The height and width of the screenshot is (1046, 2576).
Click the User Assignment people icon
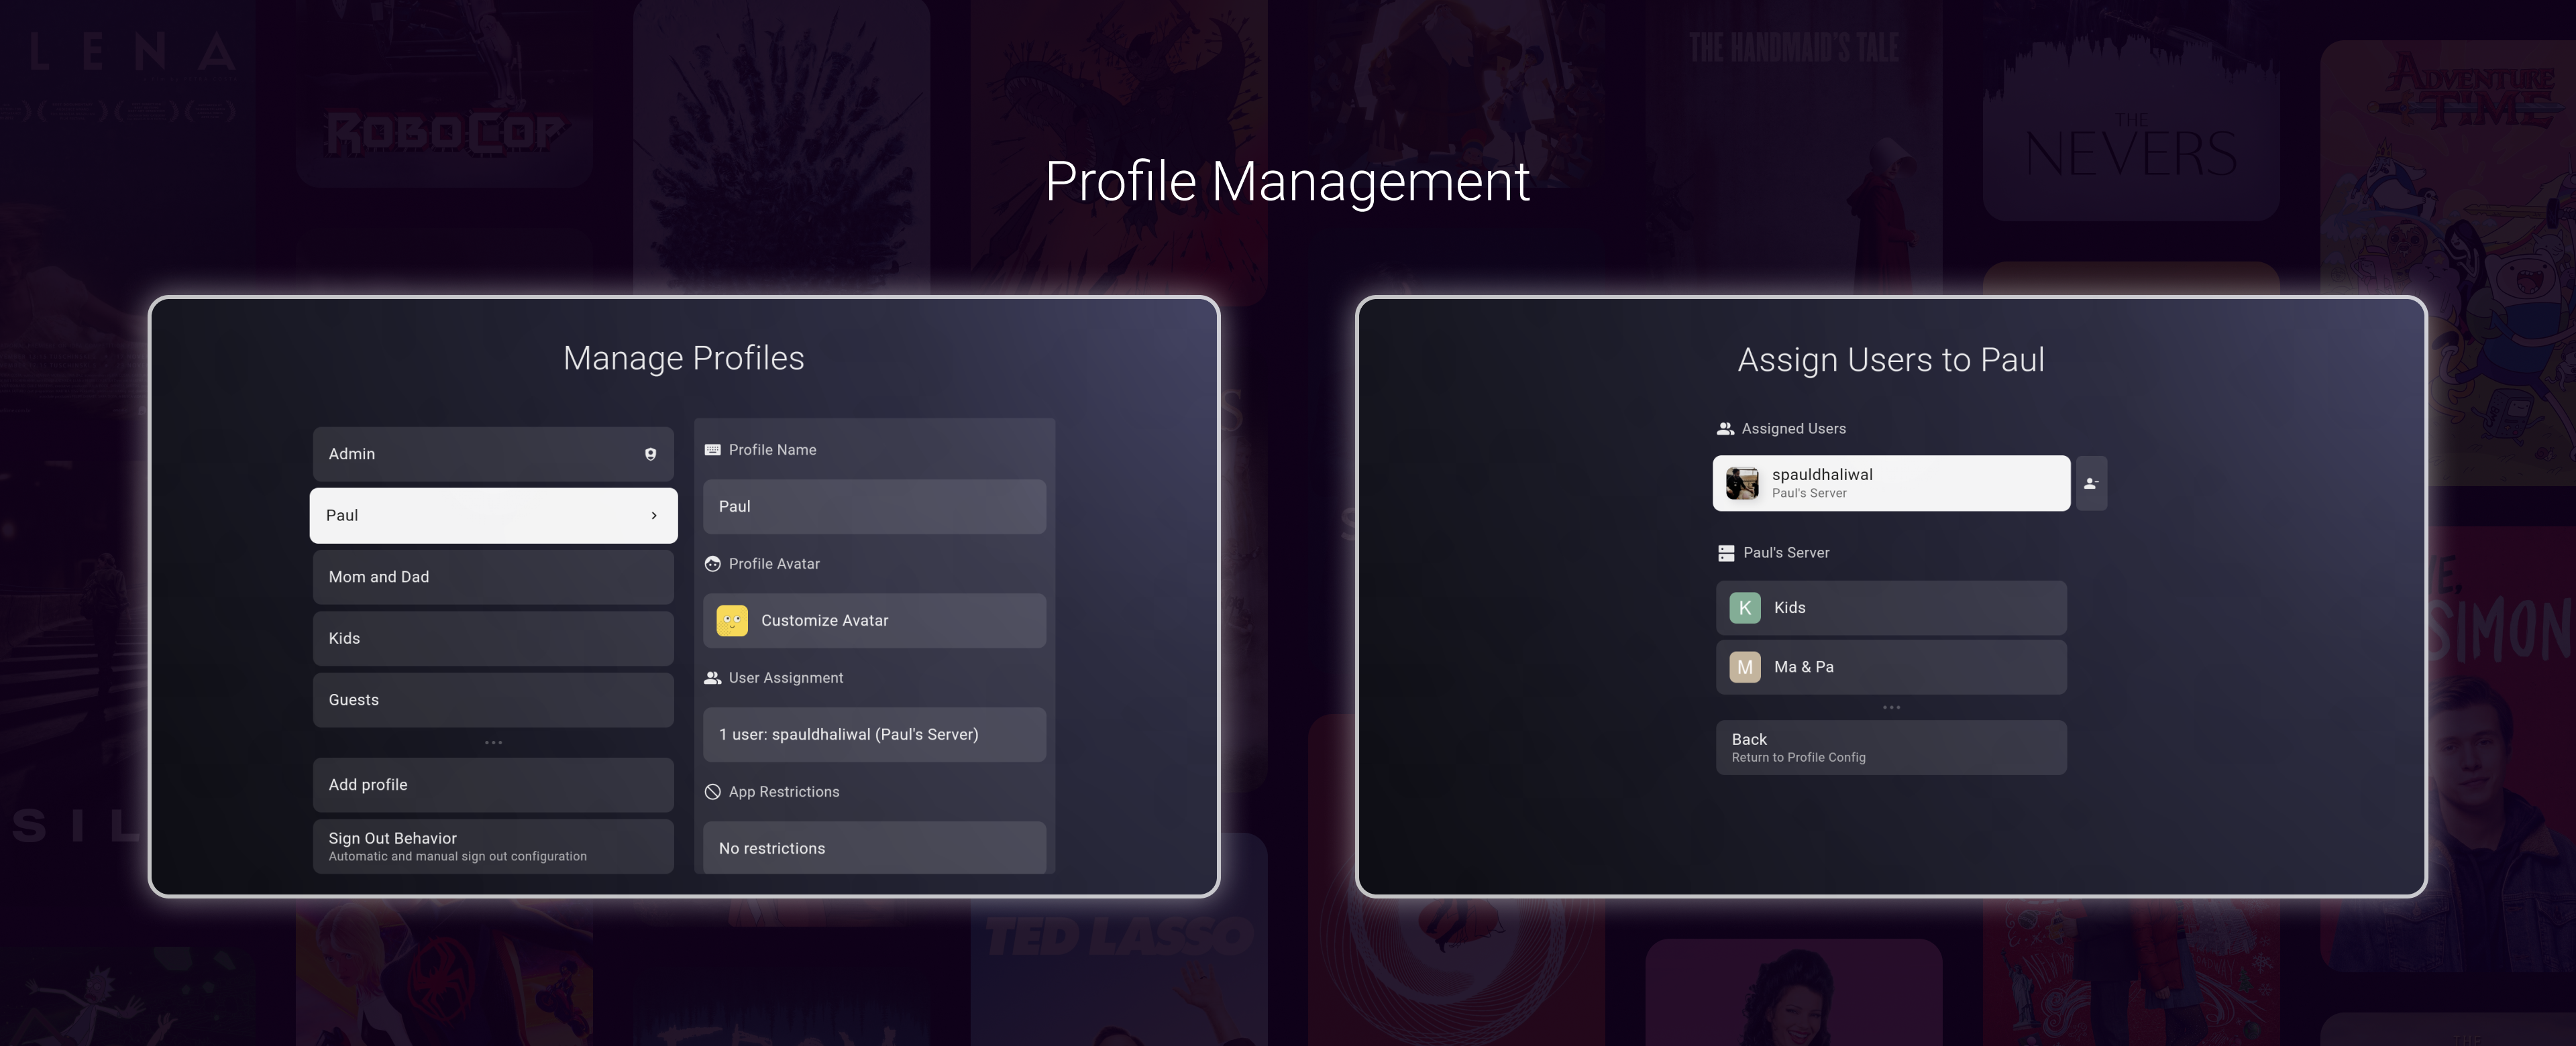[712, 678]
